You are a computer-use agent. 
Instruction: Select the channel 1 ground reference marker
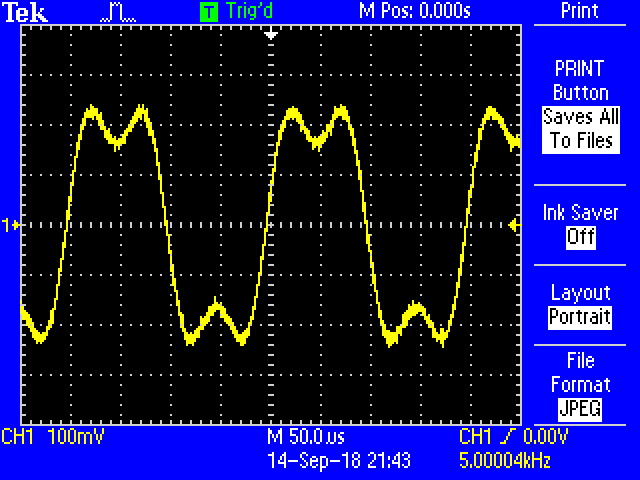pos(12,226)
